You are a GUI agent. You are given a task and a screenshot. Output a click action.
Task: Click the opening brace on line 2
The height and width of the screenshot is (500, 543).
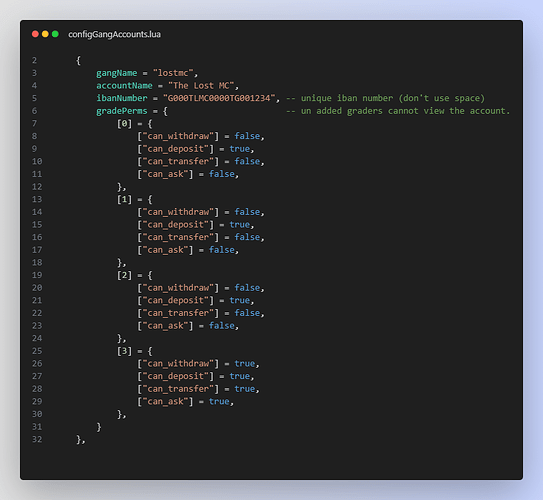(x=78, y=61)
